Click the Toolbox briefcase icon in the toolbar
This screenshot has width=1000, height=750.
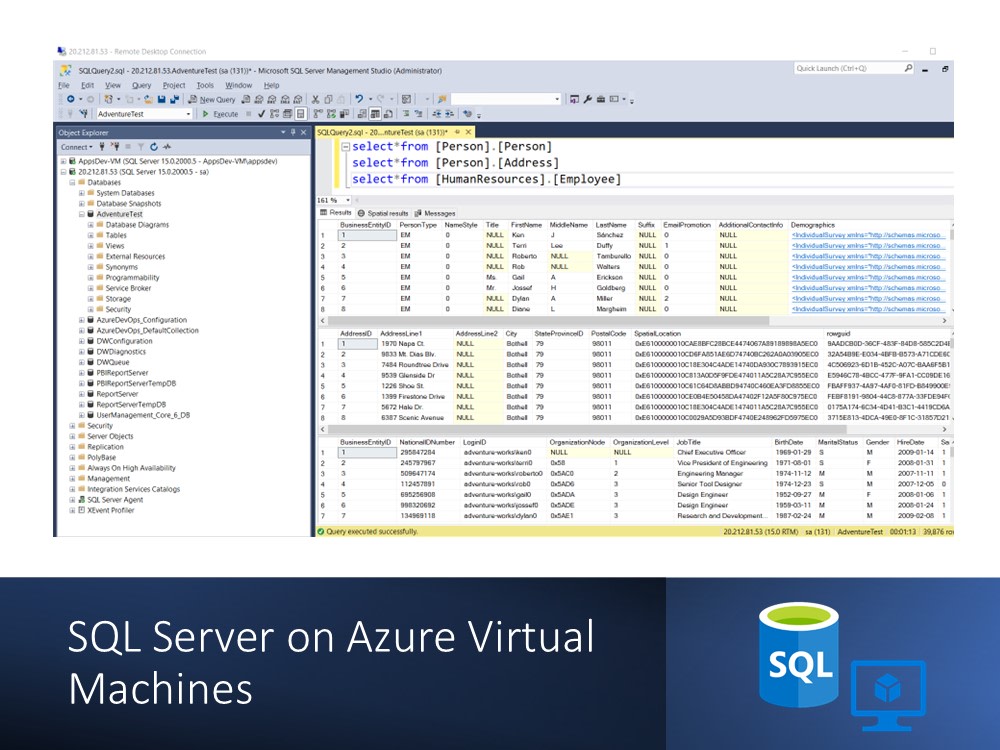pos(601,99)
